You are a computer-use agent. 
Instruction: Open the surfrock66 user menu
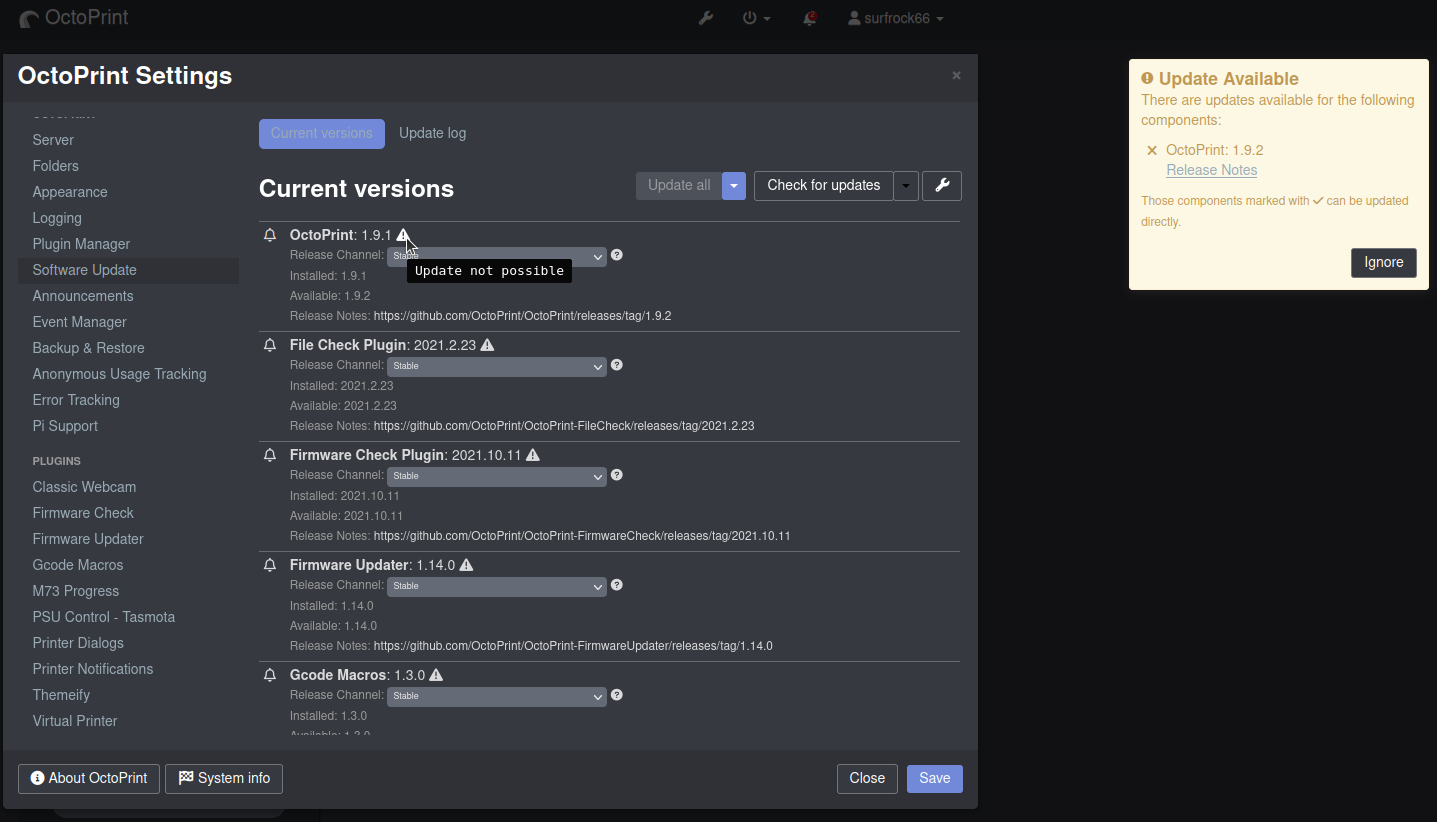click(895, 17)
